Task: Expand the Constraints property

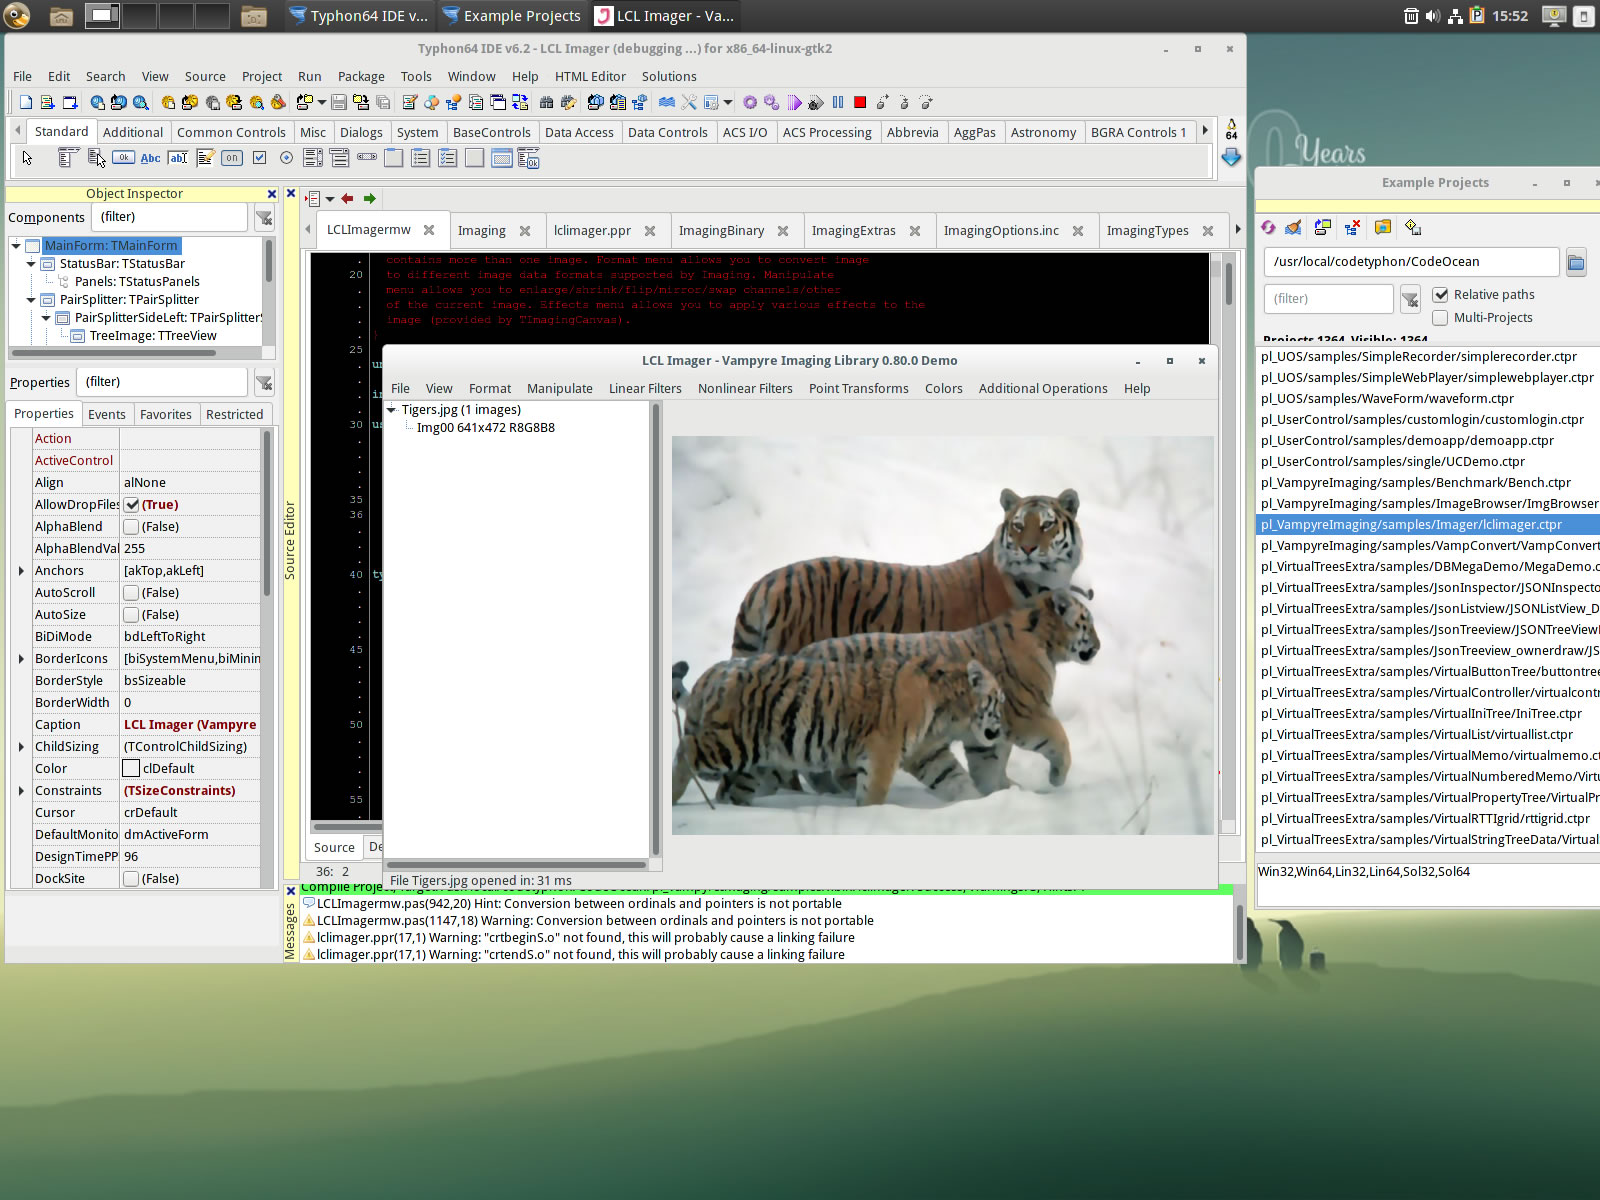Action: point(21,790)
